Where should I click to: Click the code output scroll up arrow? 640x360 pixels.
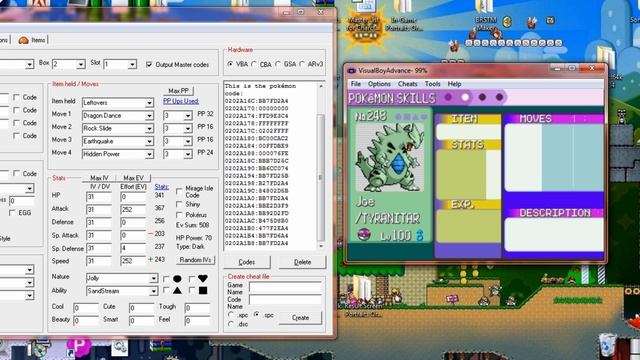coord(320,86)
